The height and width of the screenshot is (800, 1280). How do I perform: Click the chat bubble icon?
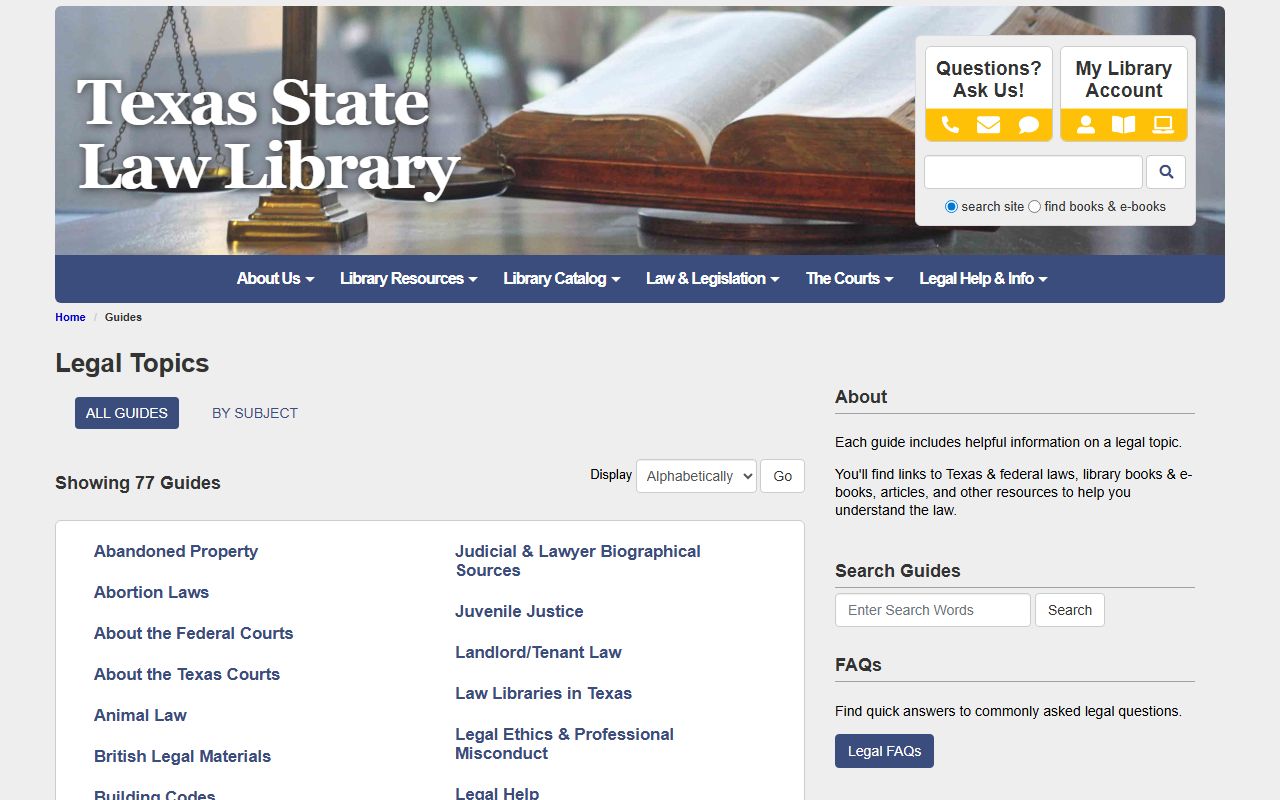[x=1028, y=125]
